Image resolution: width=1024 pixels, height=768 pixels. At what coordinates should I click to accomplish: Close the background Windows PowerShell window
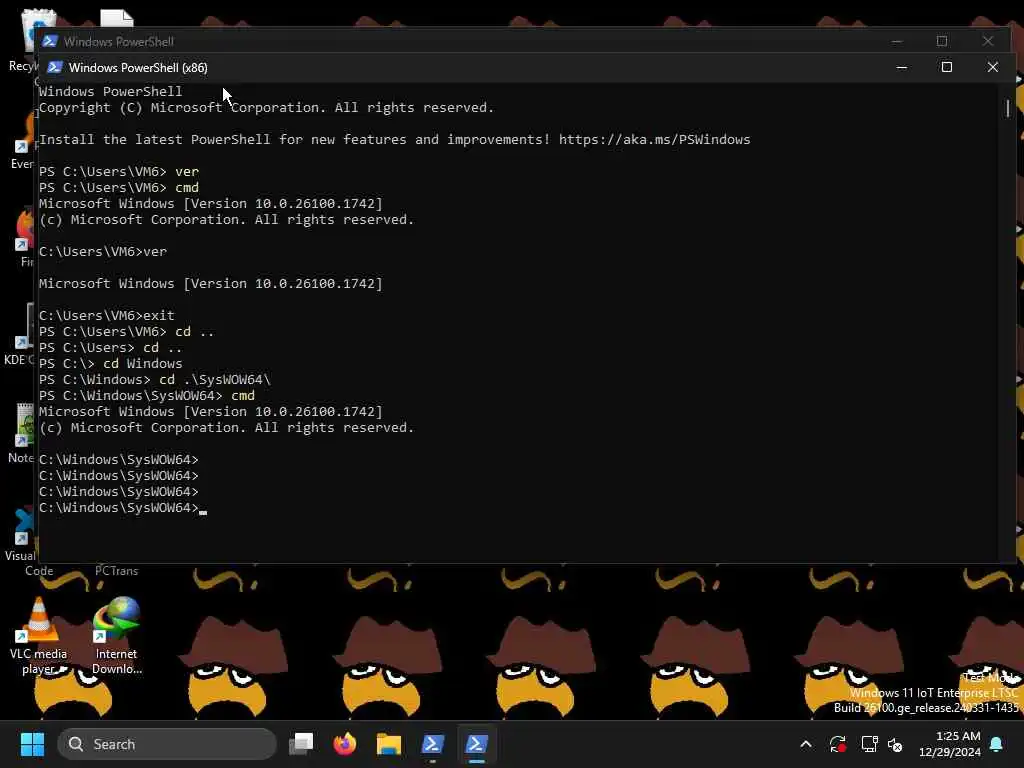[988, 41]
